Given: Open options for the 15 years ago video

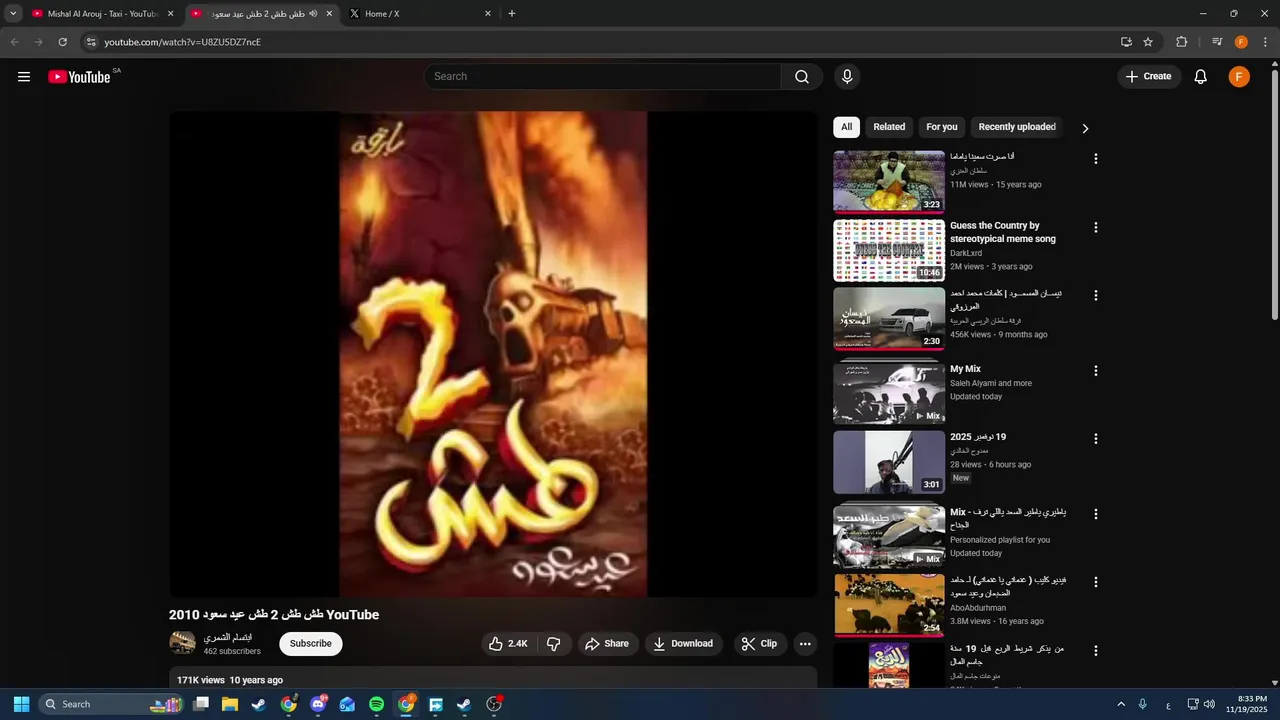Looking at the screenshot, I should tap(1095, 159).
